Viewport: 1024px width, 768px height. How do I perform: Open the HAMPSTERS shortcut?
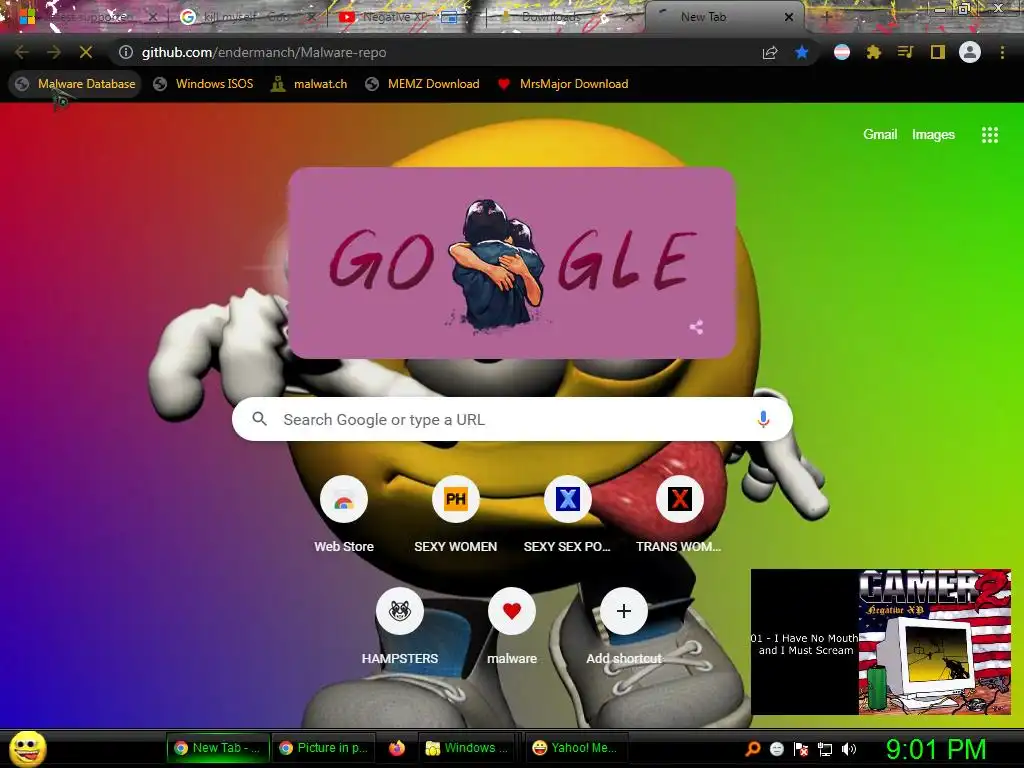(x=400, y=628)
